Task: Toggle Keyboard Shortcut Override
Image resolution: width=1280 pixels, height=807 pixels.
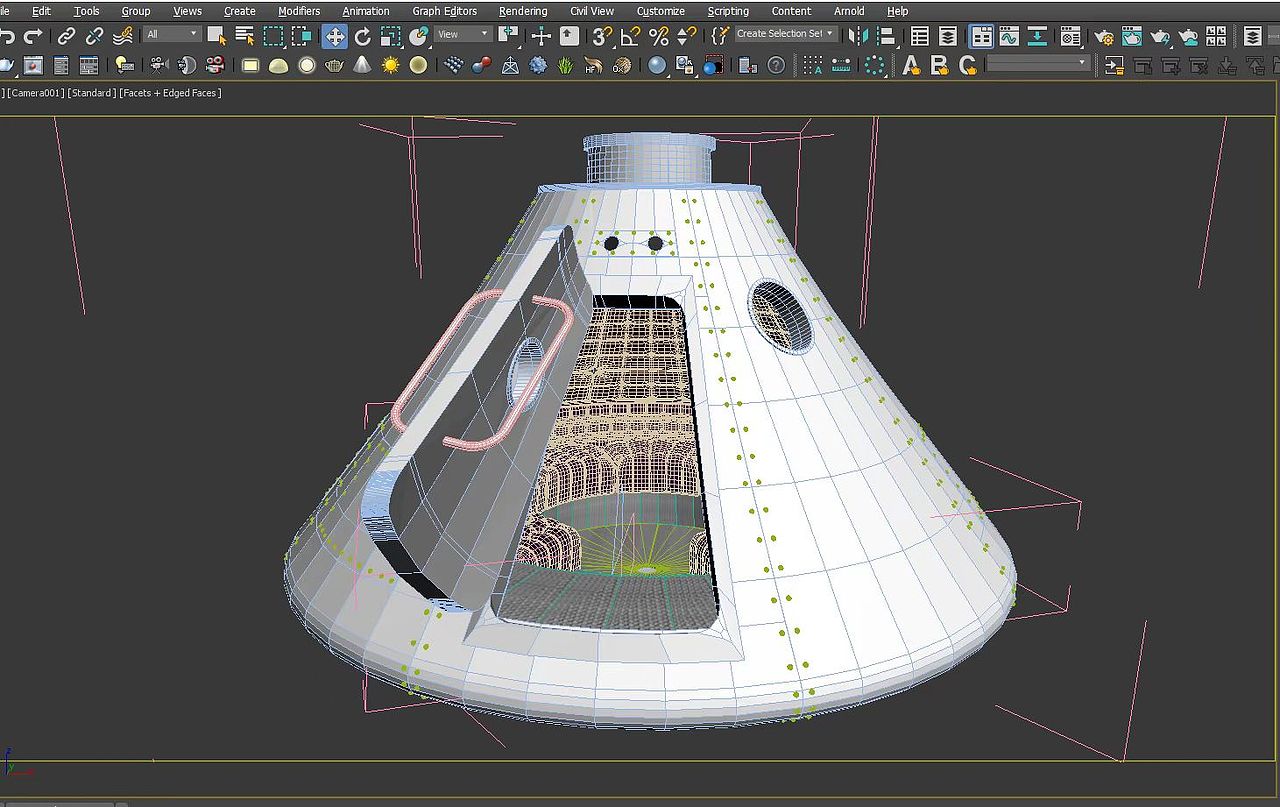Action: point(569,37)
